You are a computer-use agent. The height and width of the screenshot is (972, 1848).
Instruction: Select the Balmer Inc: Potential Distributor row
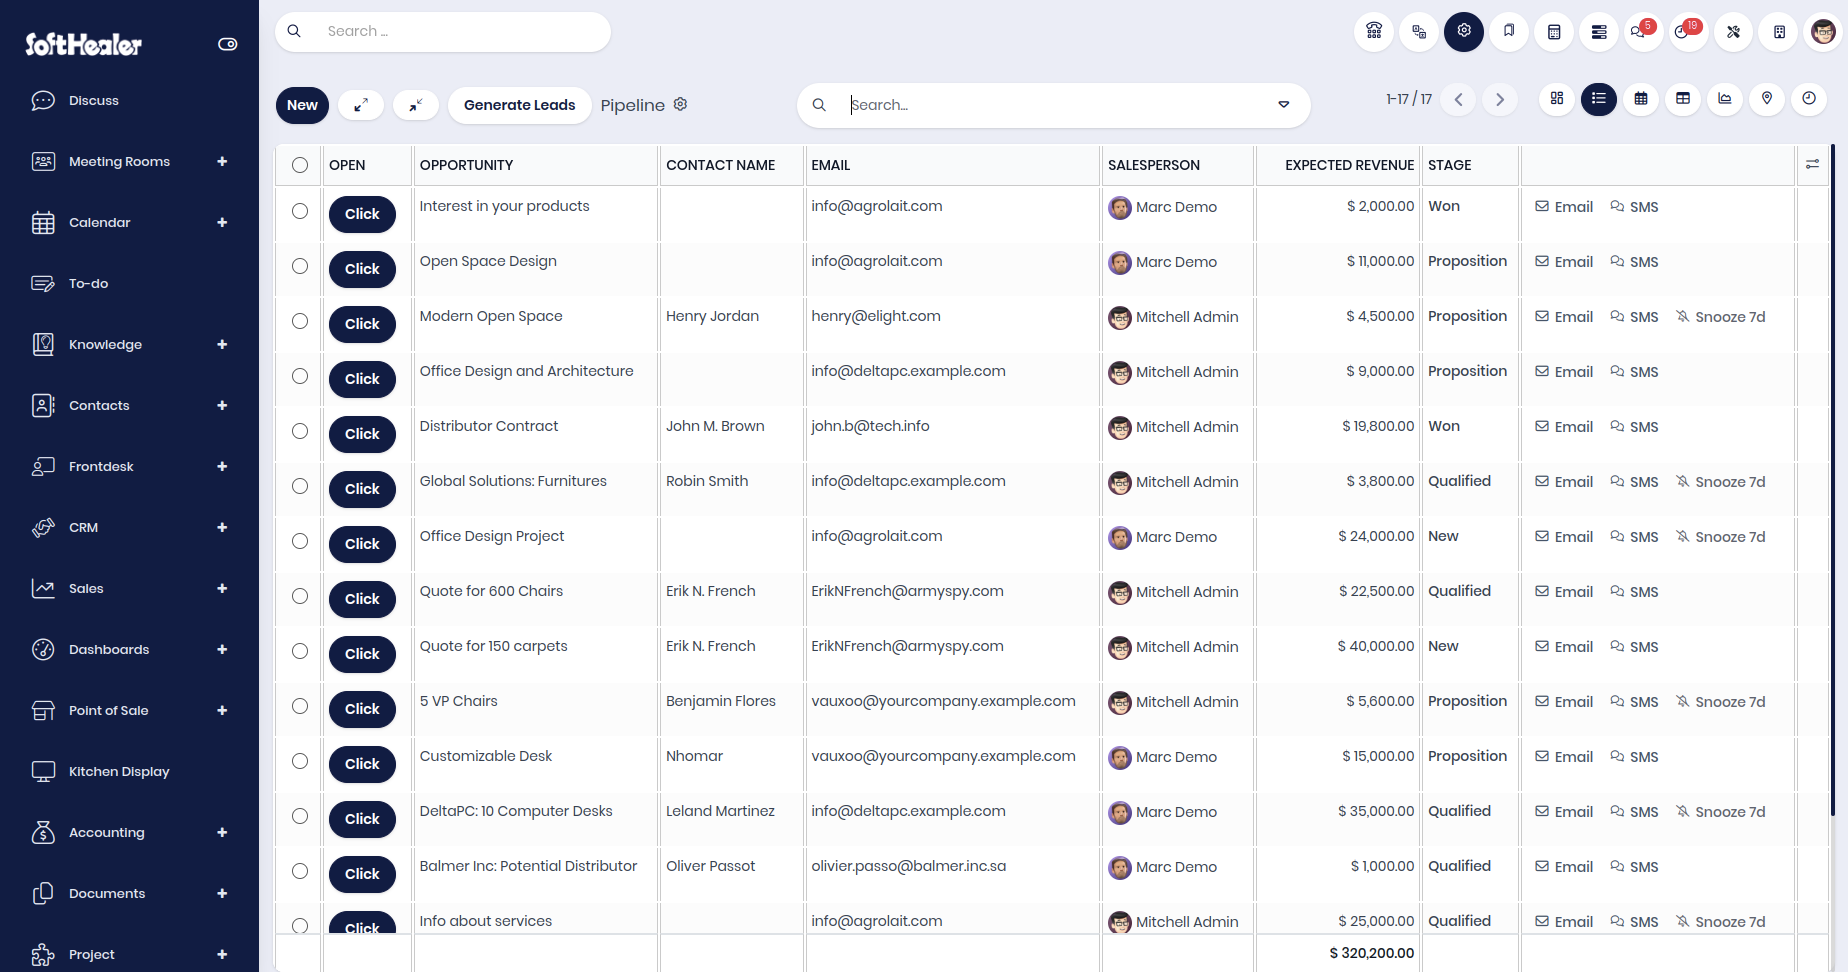click(x=300, y=871)
